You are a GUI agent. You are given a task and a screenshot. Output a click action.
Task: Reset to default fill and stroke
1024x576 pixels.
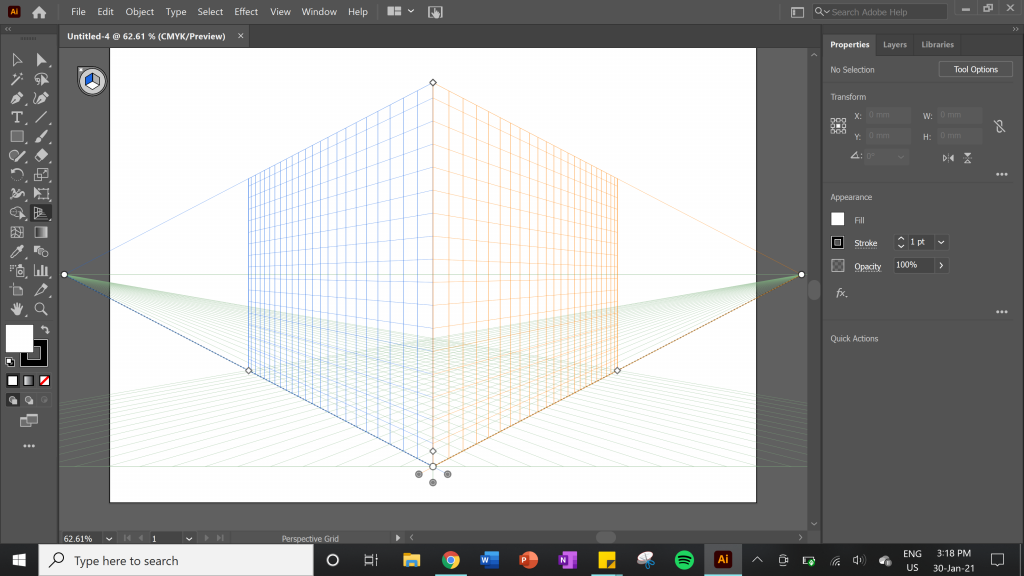[10, 361]
